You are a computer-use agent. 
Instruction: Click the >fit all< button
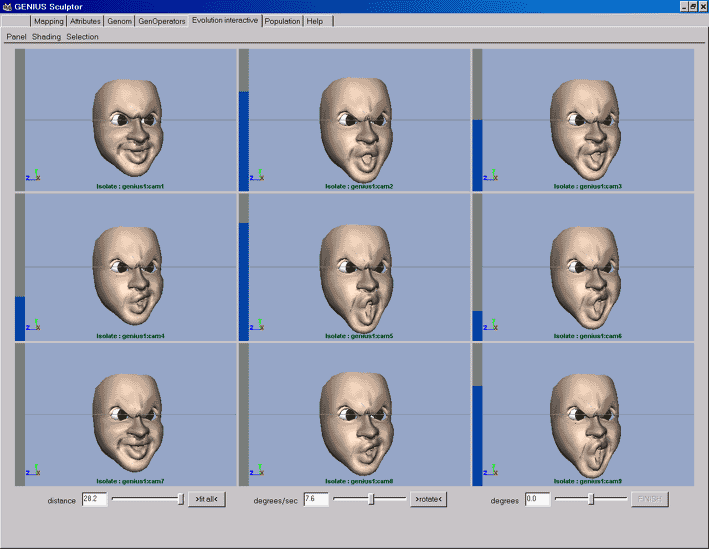click(x=207, y=499)
